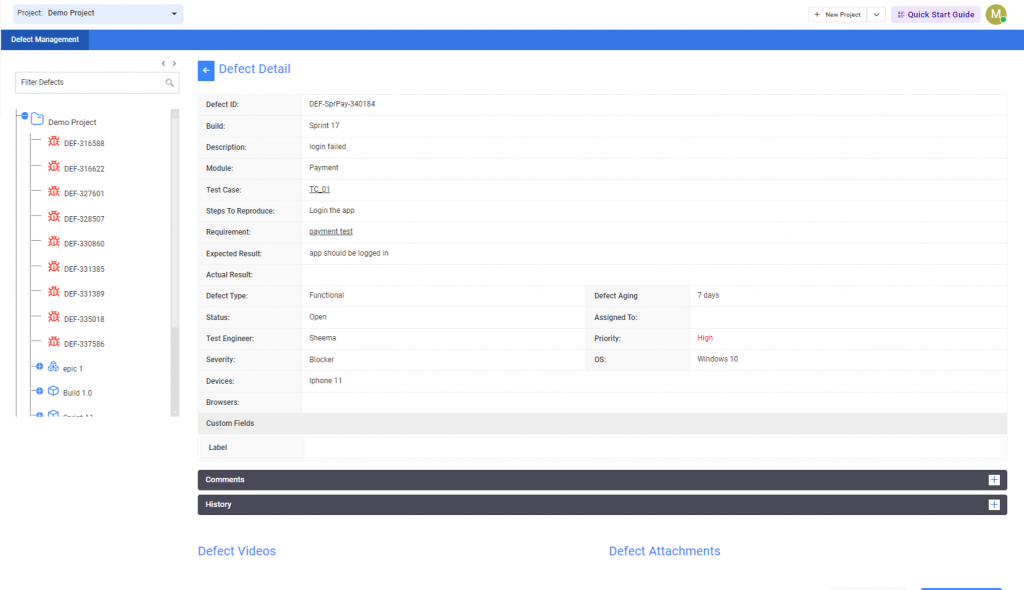Screen dimensions: 1024x590
Task: Click the Description value login failed
Action: tap(327, 146)
